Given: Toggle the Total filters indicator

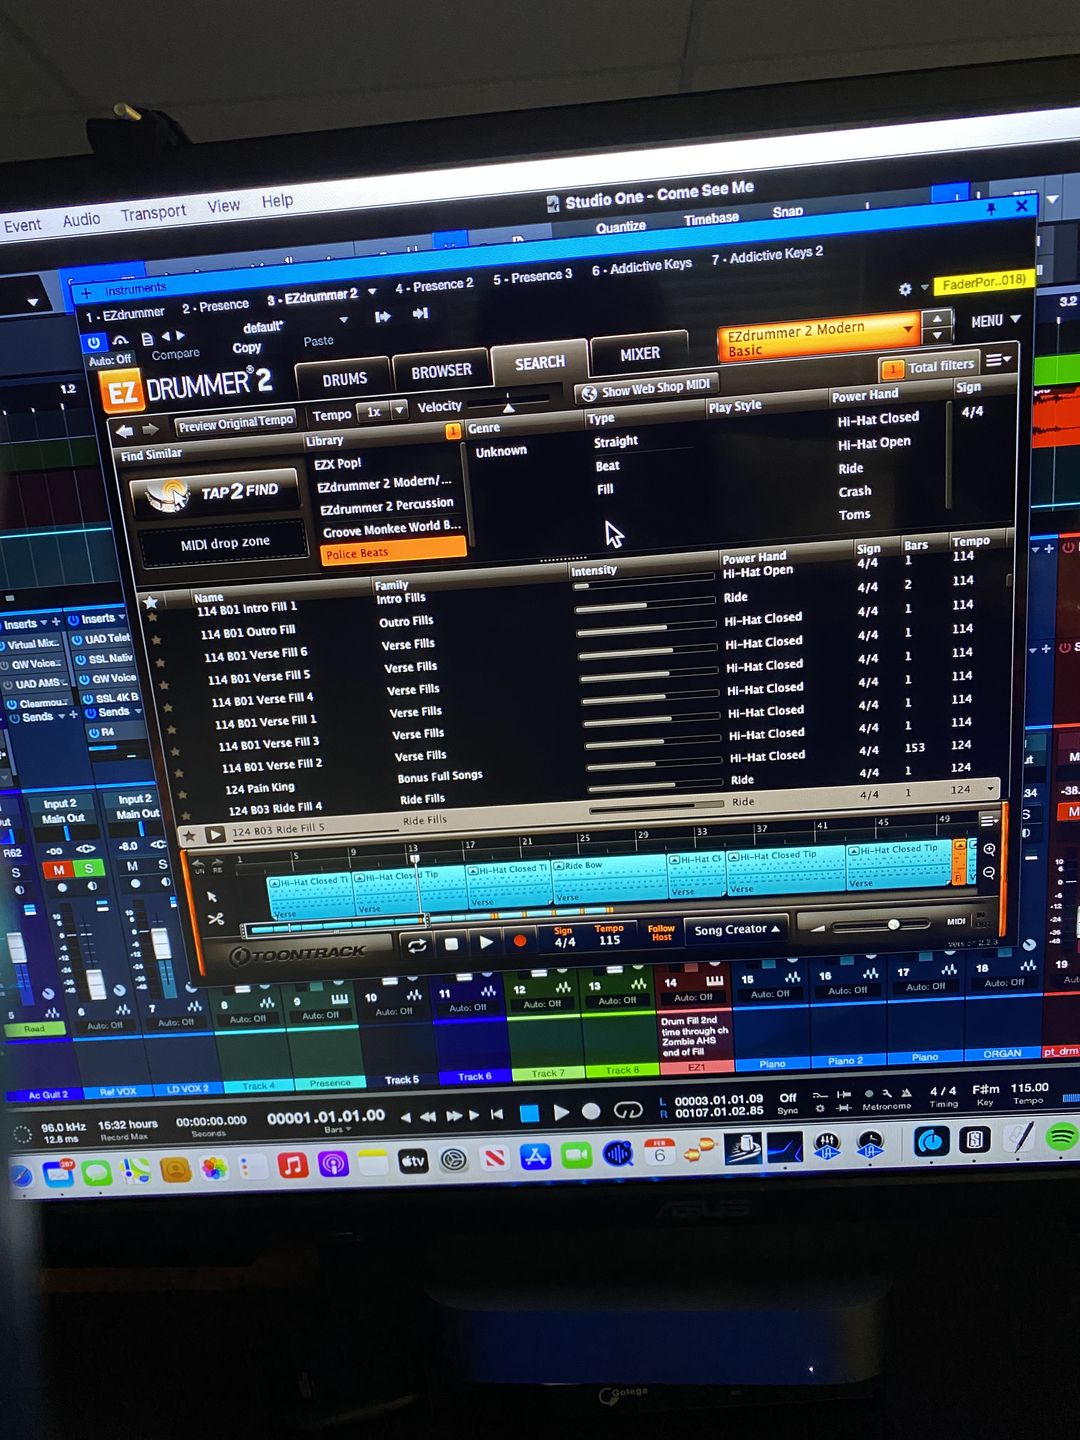Looking at the screenshot, I should tap(929, 367).
